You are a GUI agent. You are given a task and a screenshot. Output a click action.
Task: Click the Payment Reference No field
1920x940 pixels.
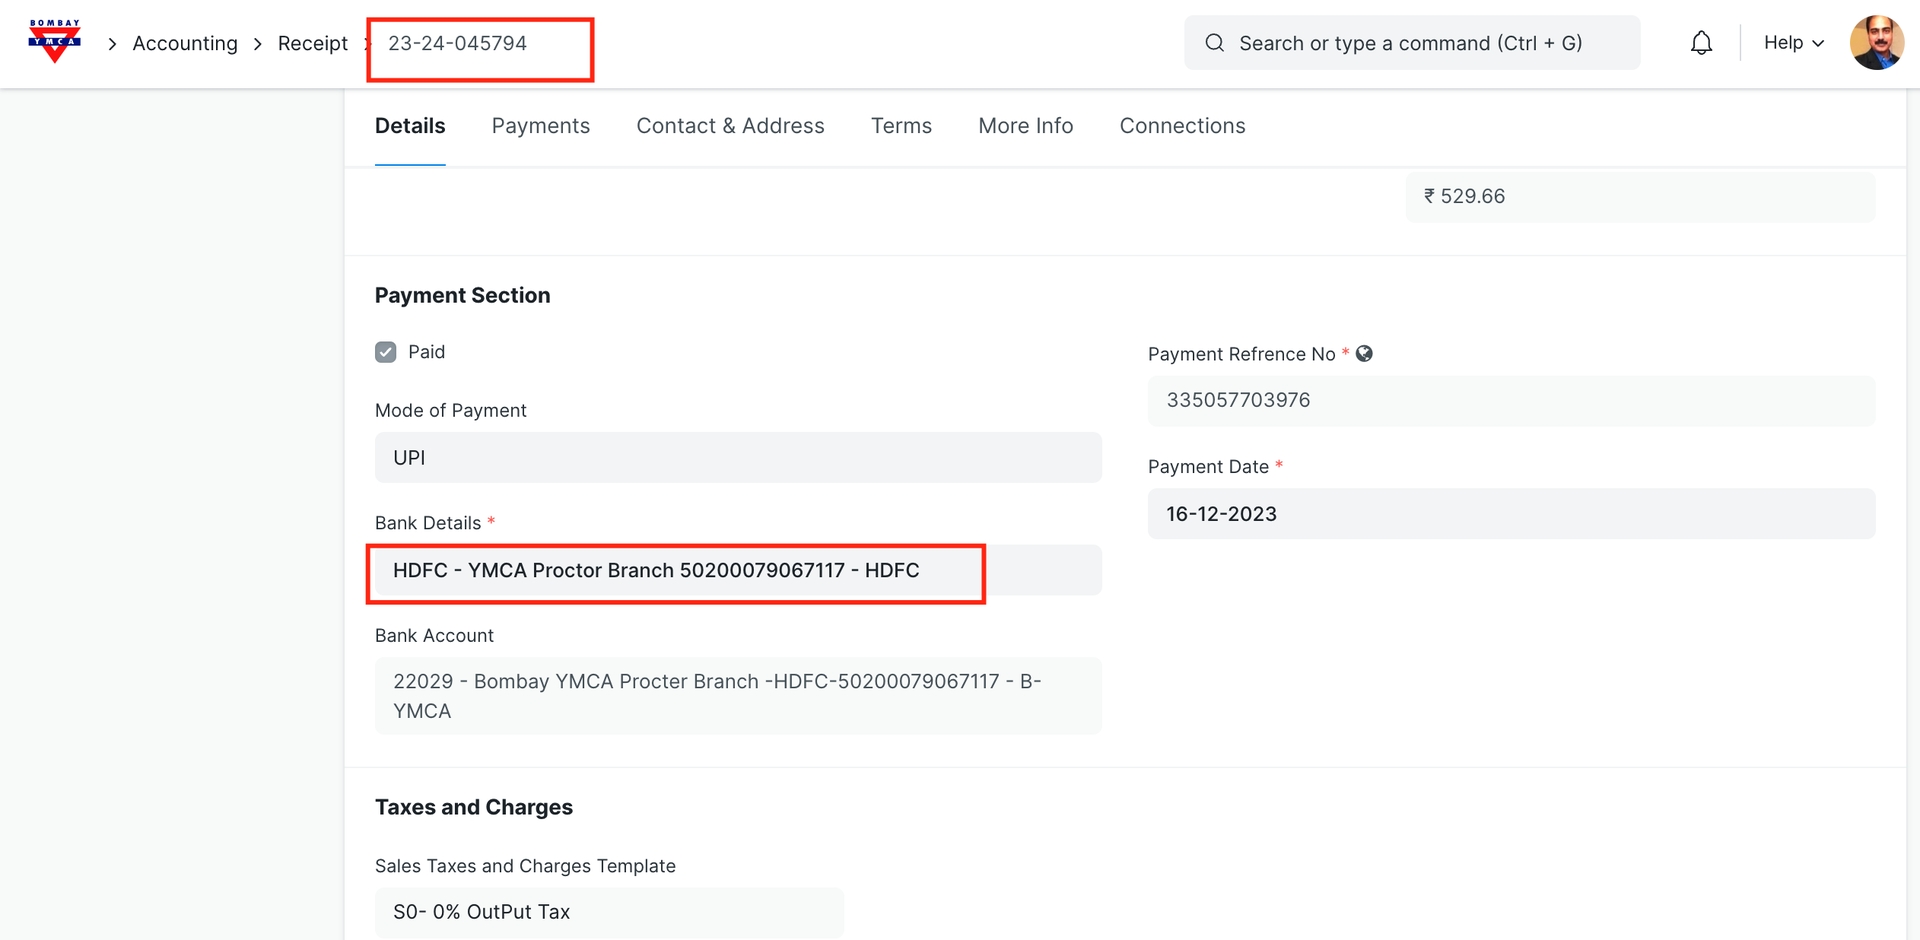click(1510, 401)
